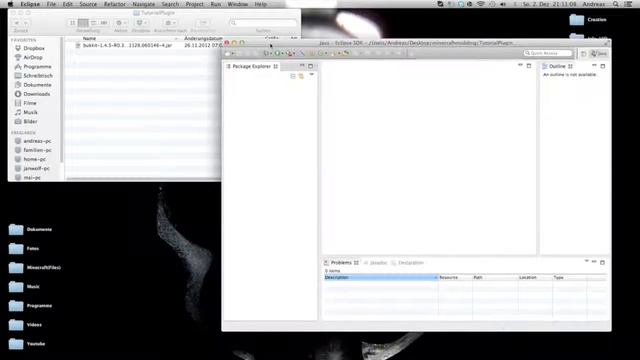
Task: Switch Finder to column view
Action: [93, 23]
